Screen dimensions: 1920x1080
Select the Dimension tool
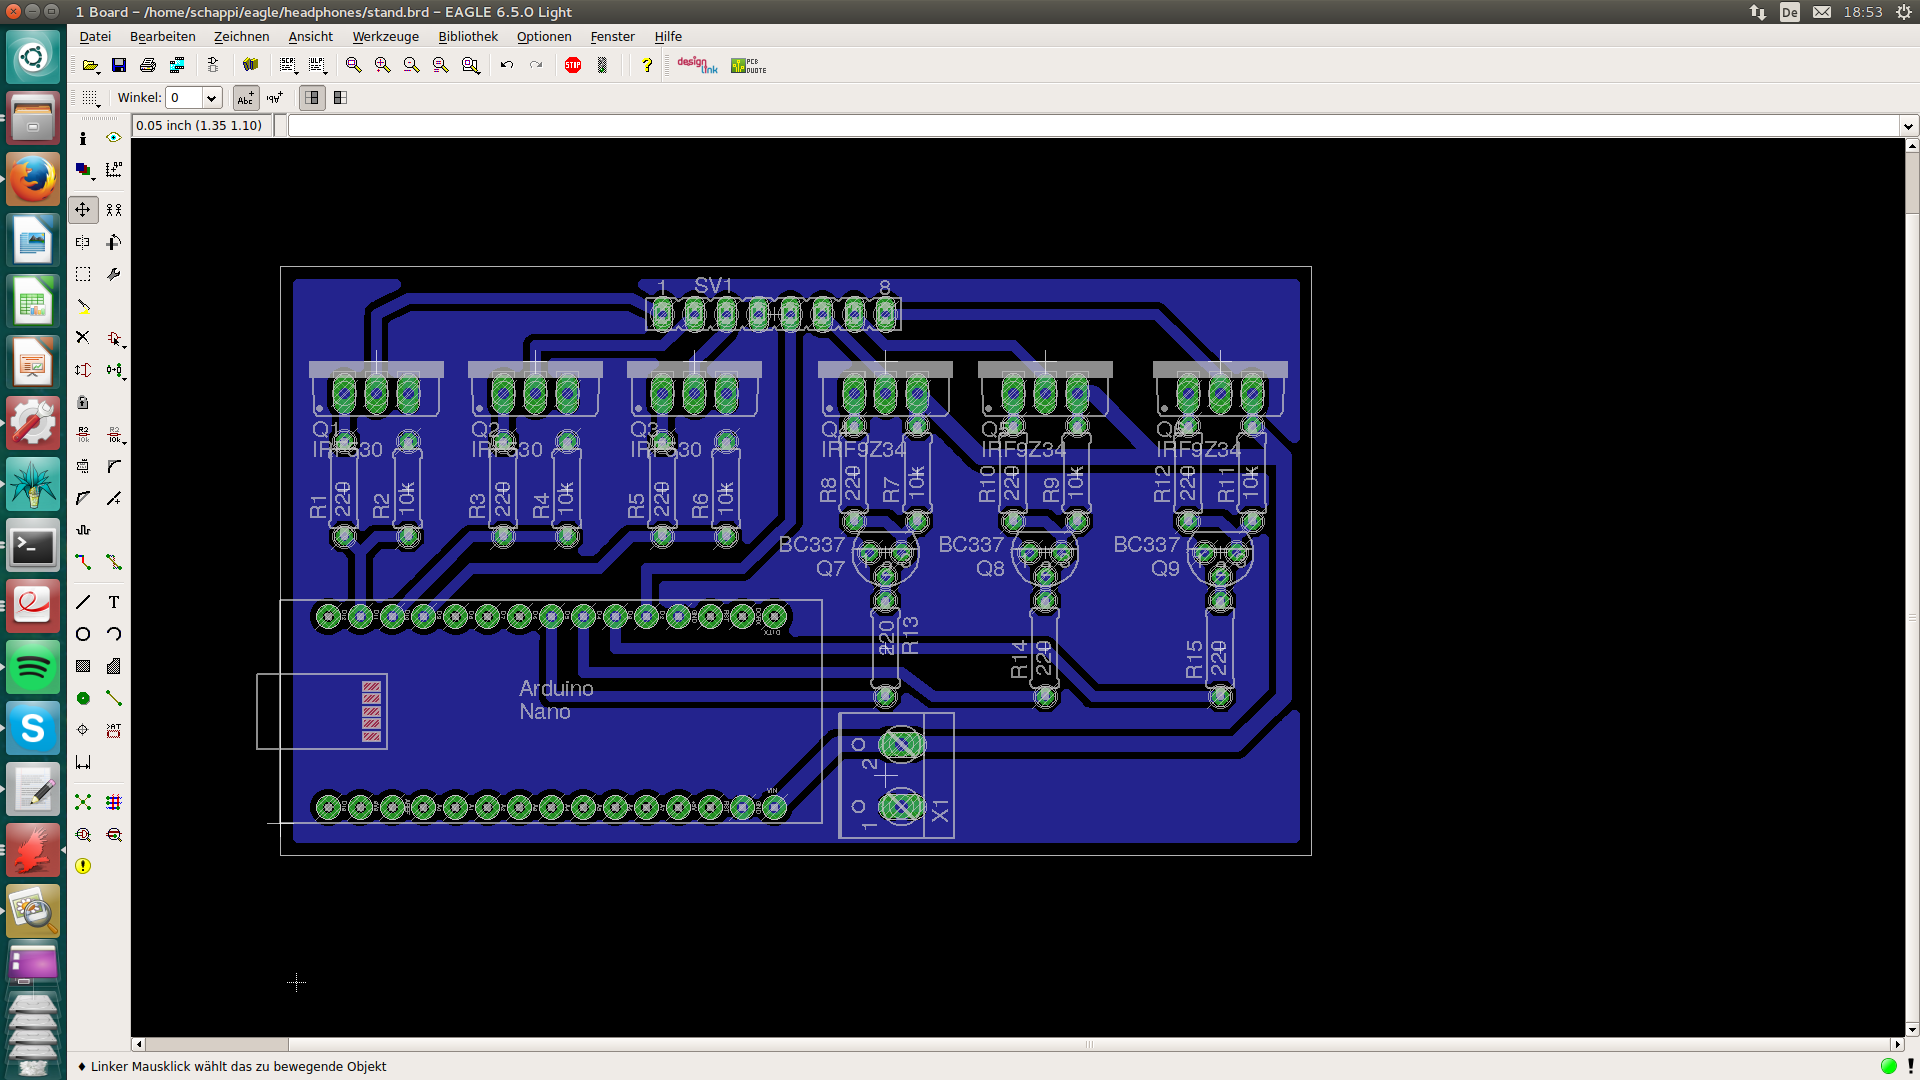tap(83, 762)
